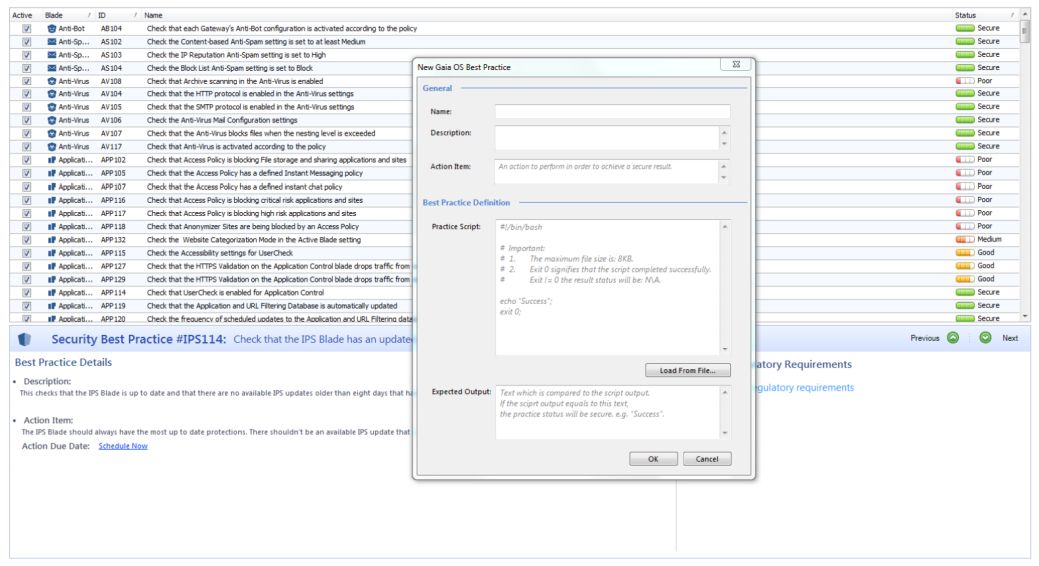
Task: Click the Application blade icon for APP132
Action: pyautogui.click(x=52, y=240)
